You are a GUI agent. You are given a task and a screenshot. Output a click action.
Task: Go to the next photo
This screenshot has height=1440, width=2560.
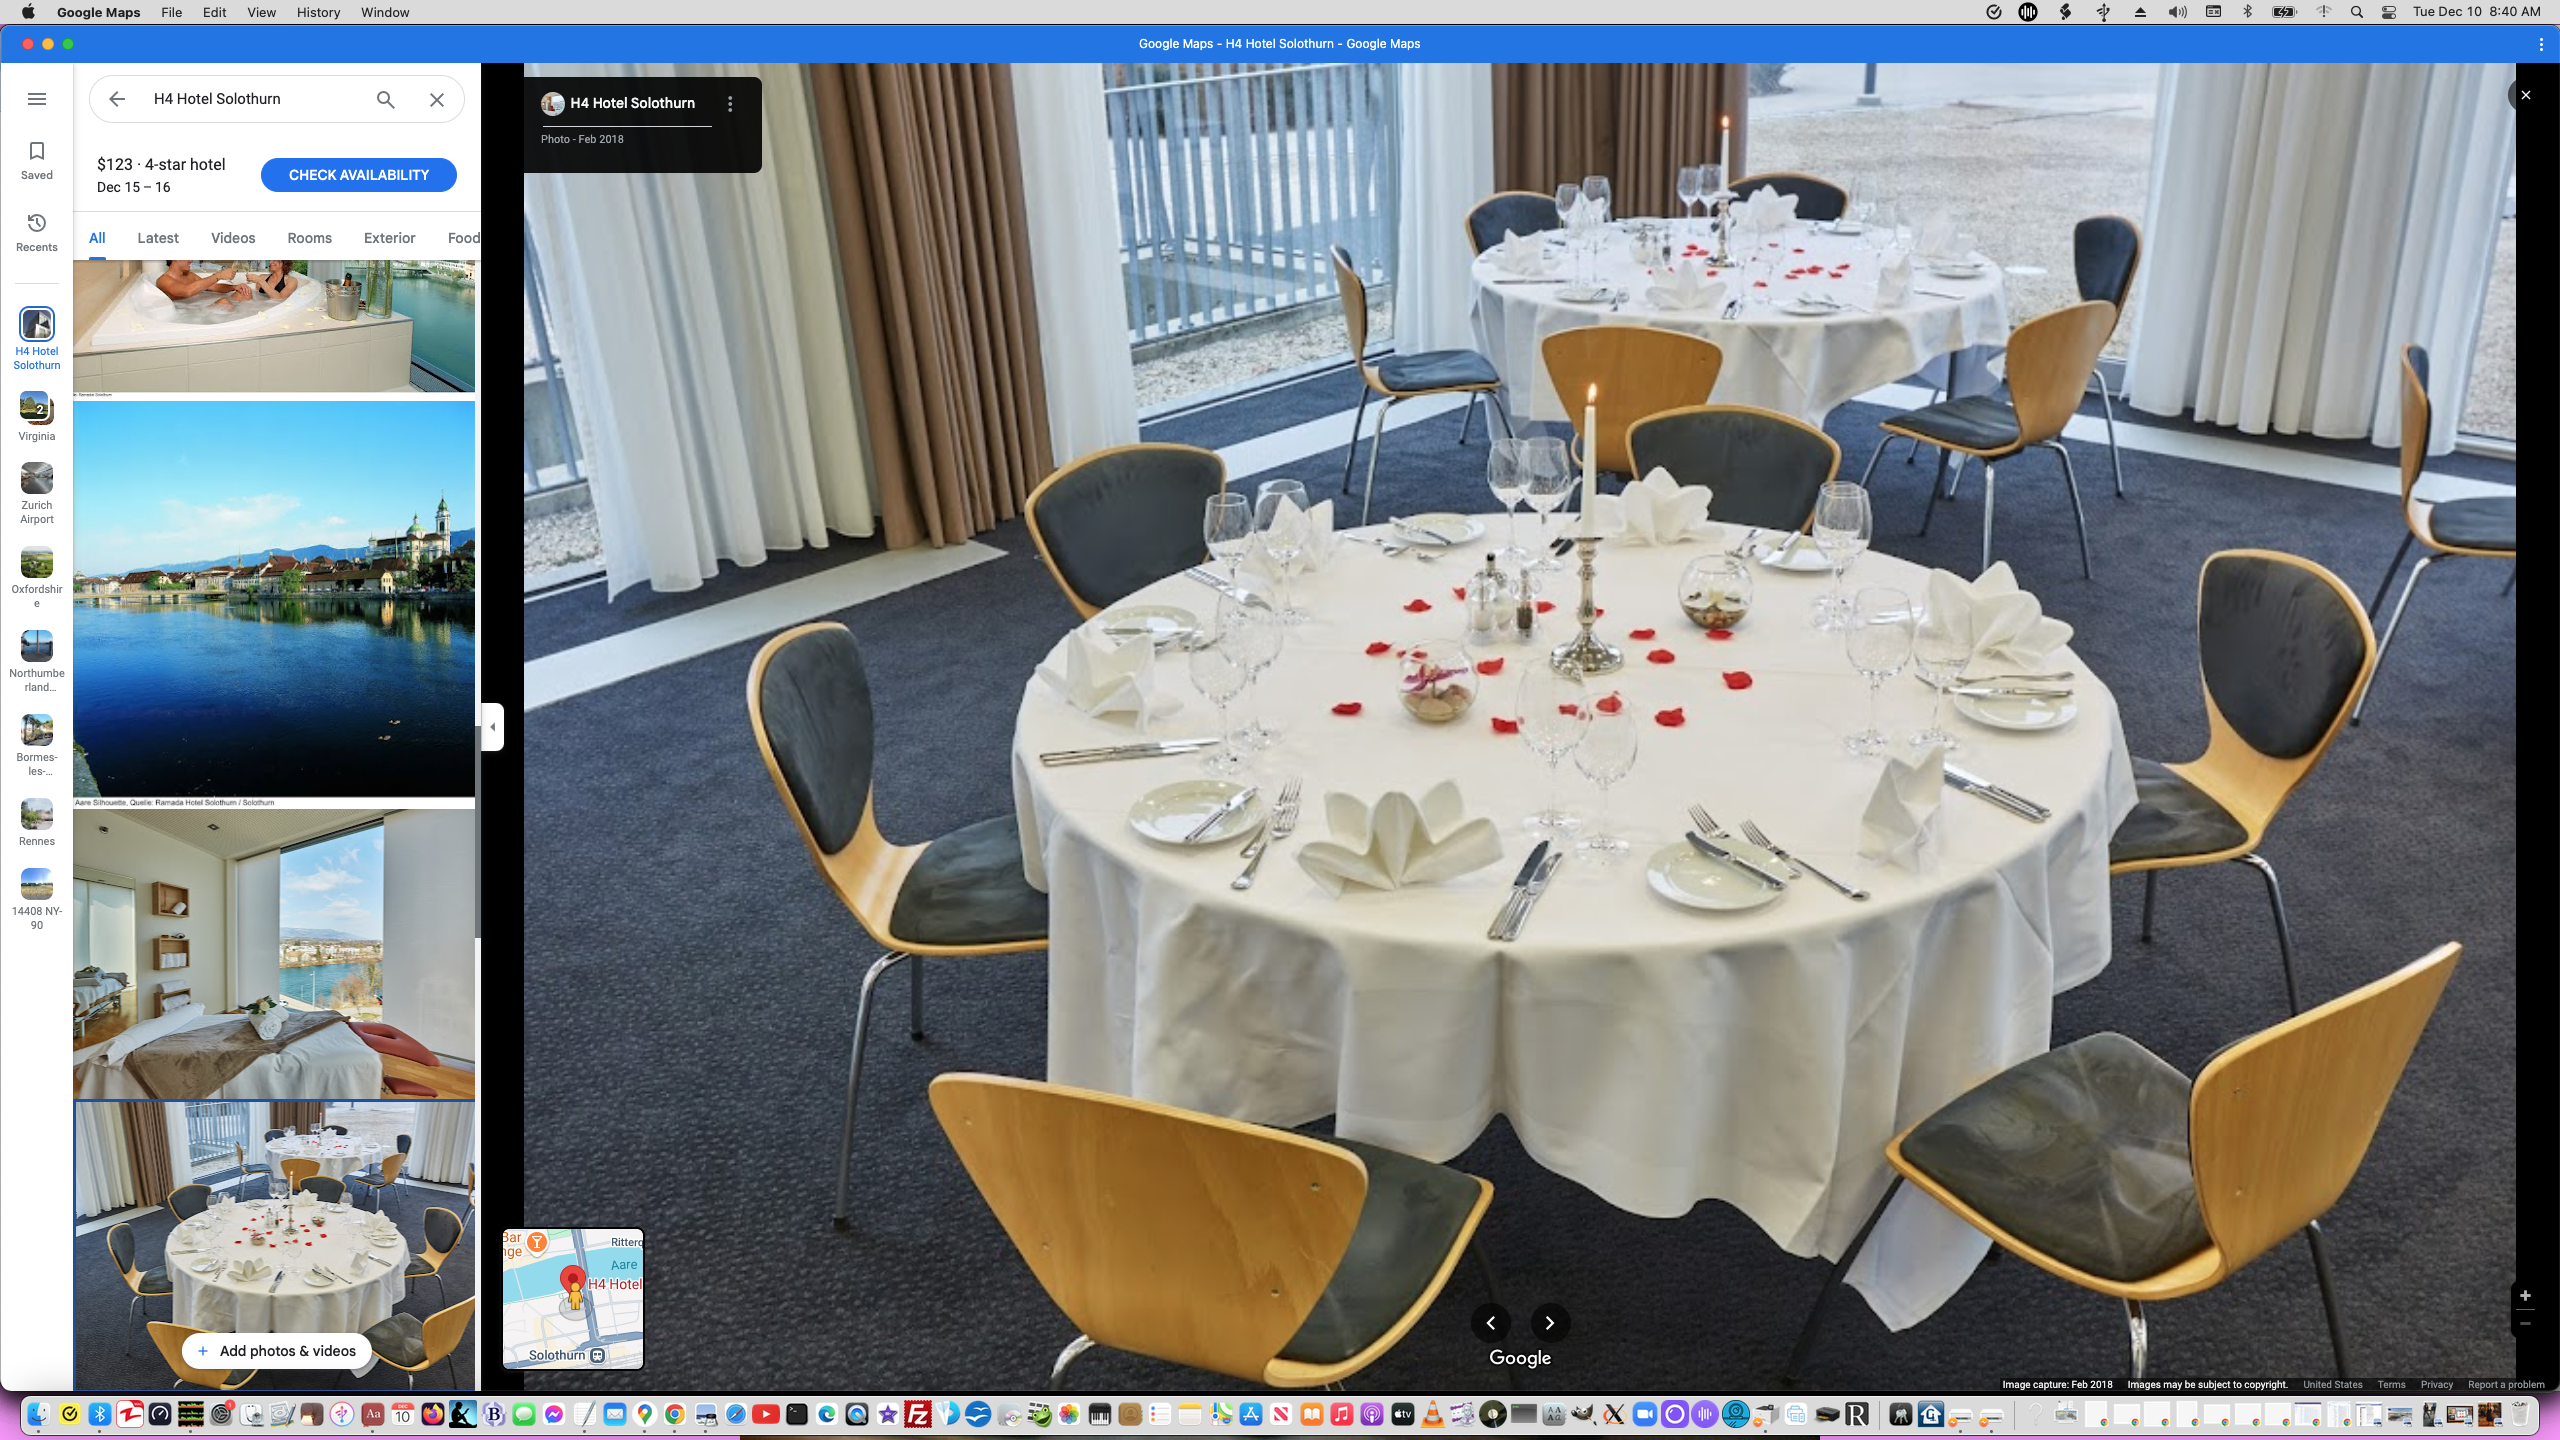[x=1549, y=1323]
